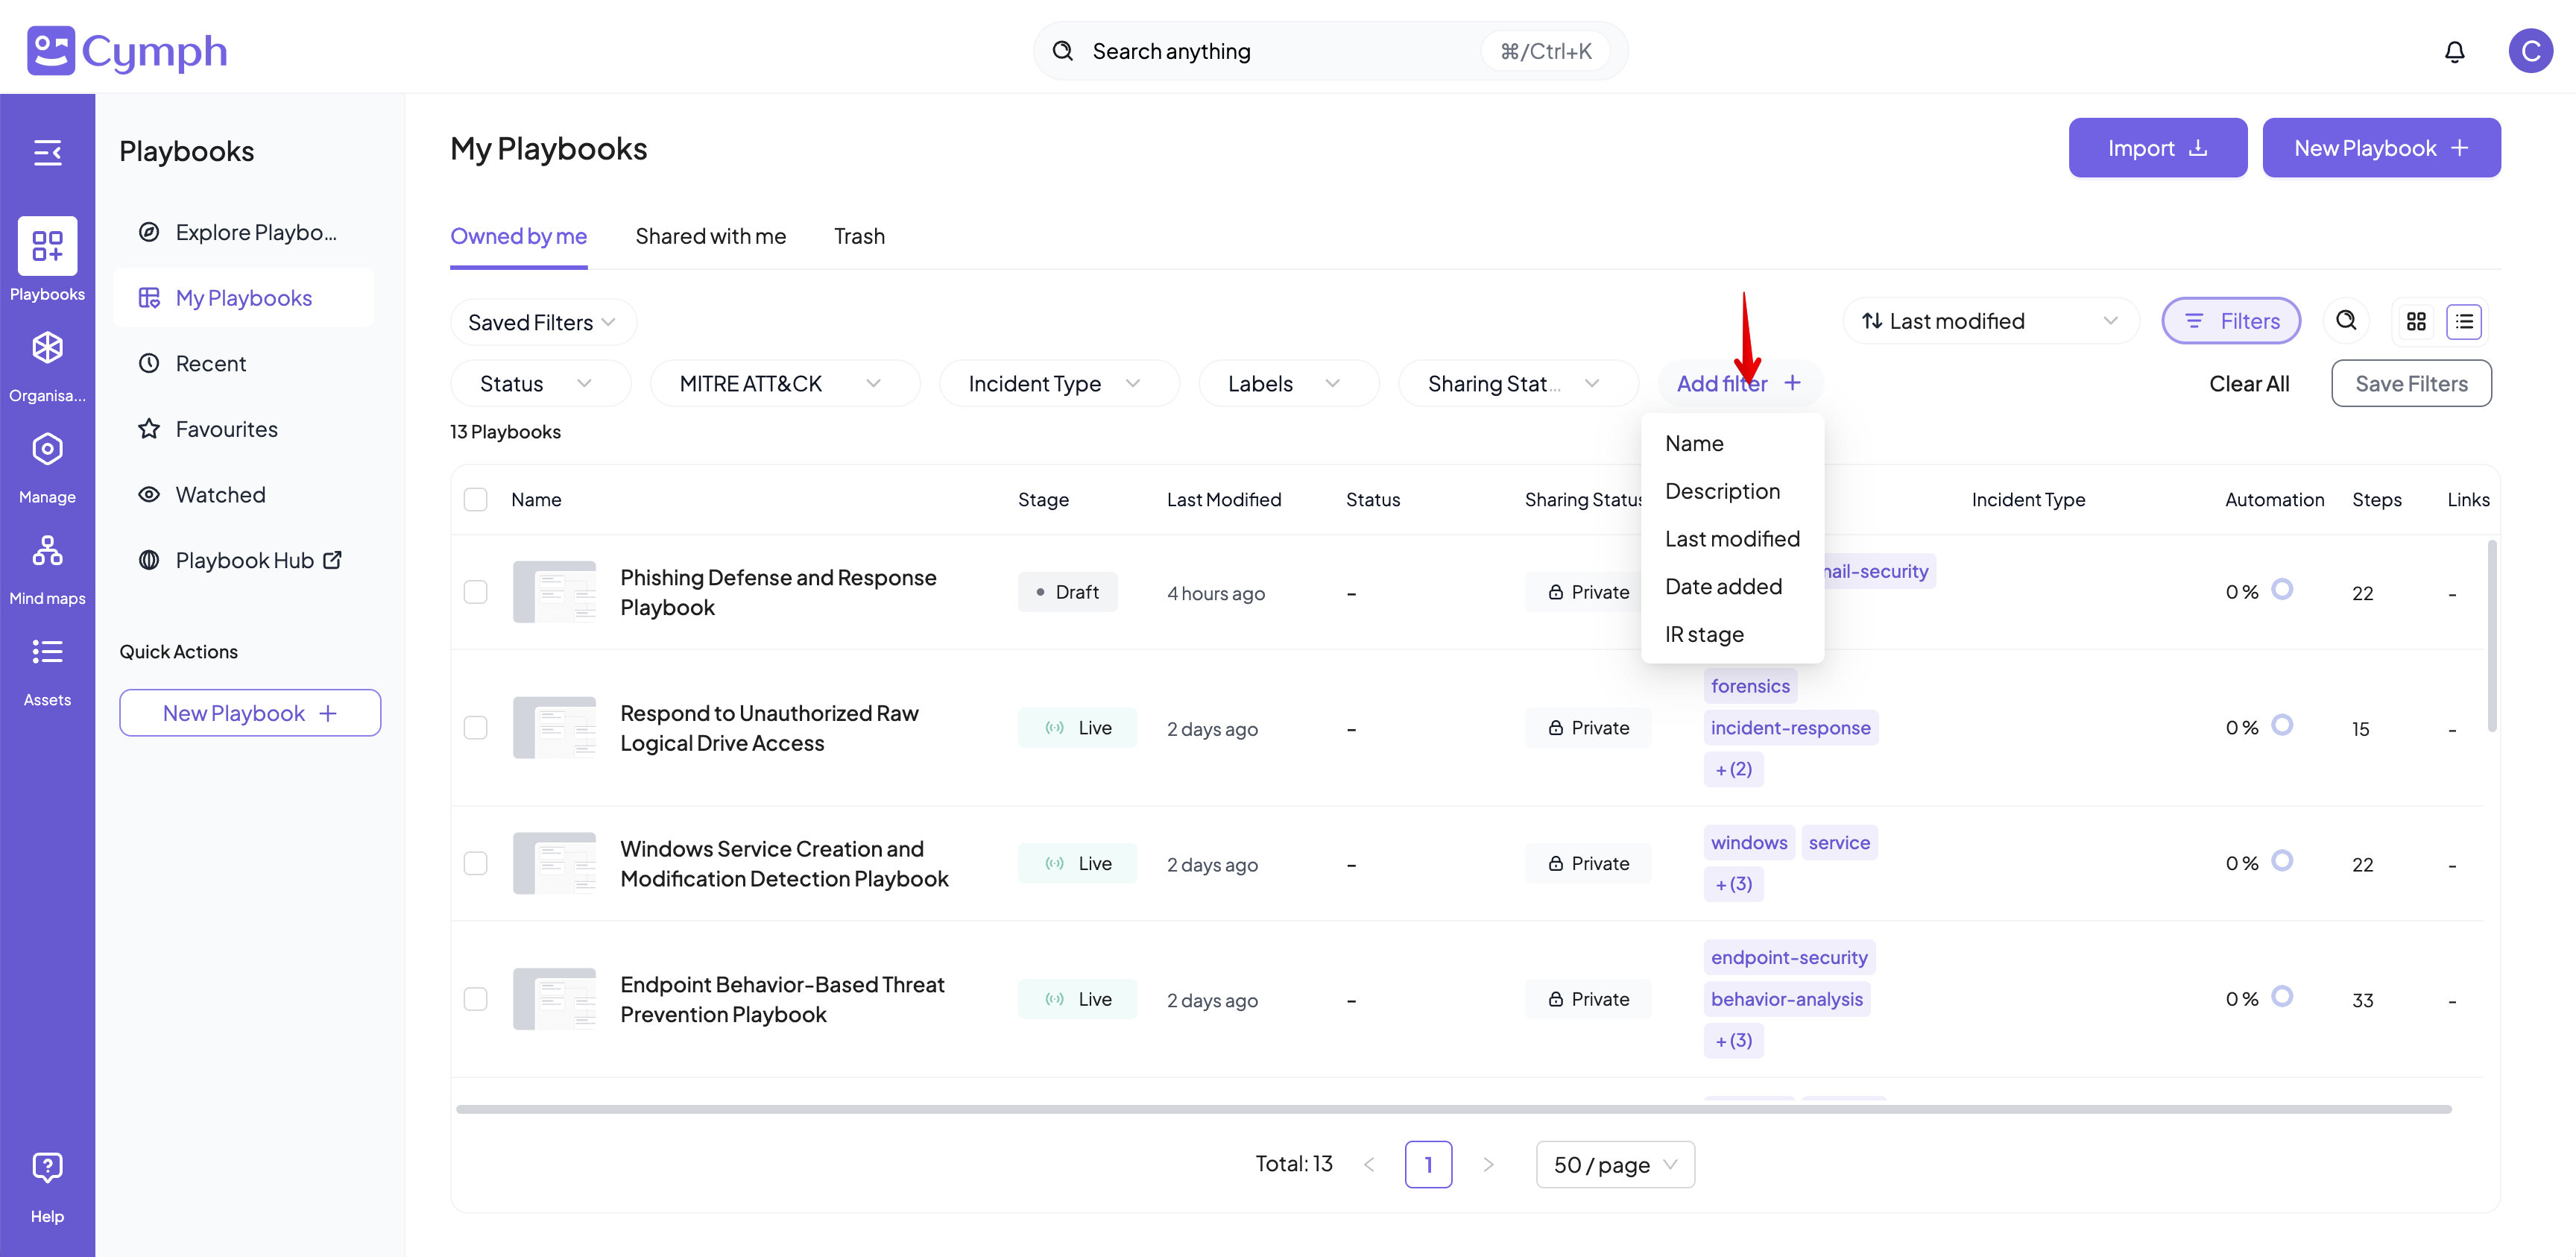Click Clear All filters
Screen dimensions: 2576x1257
(x=2248, y=383)
